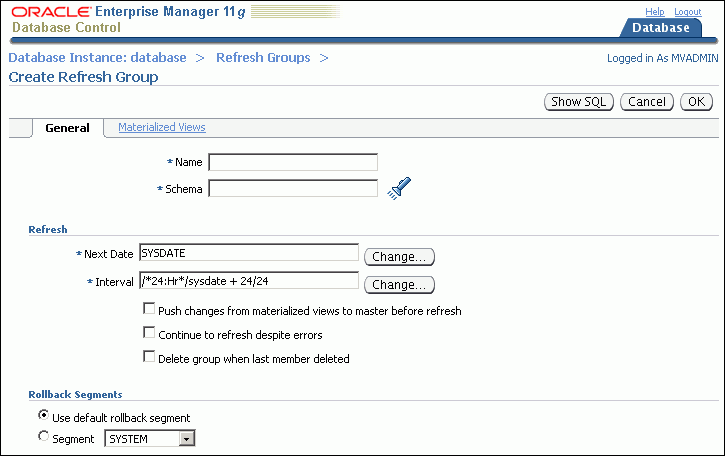
Task: Open the SYSTEM segment dropdown
Action: click(150, 438)
